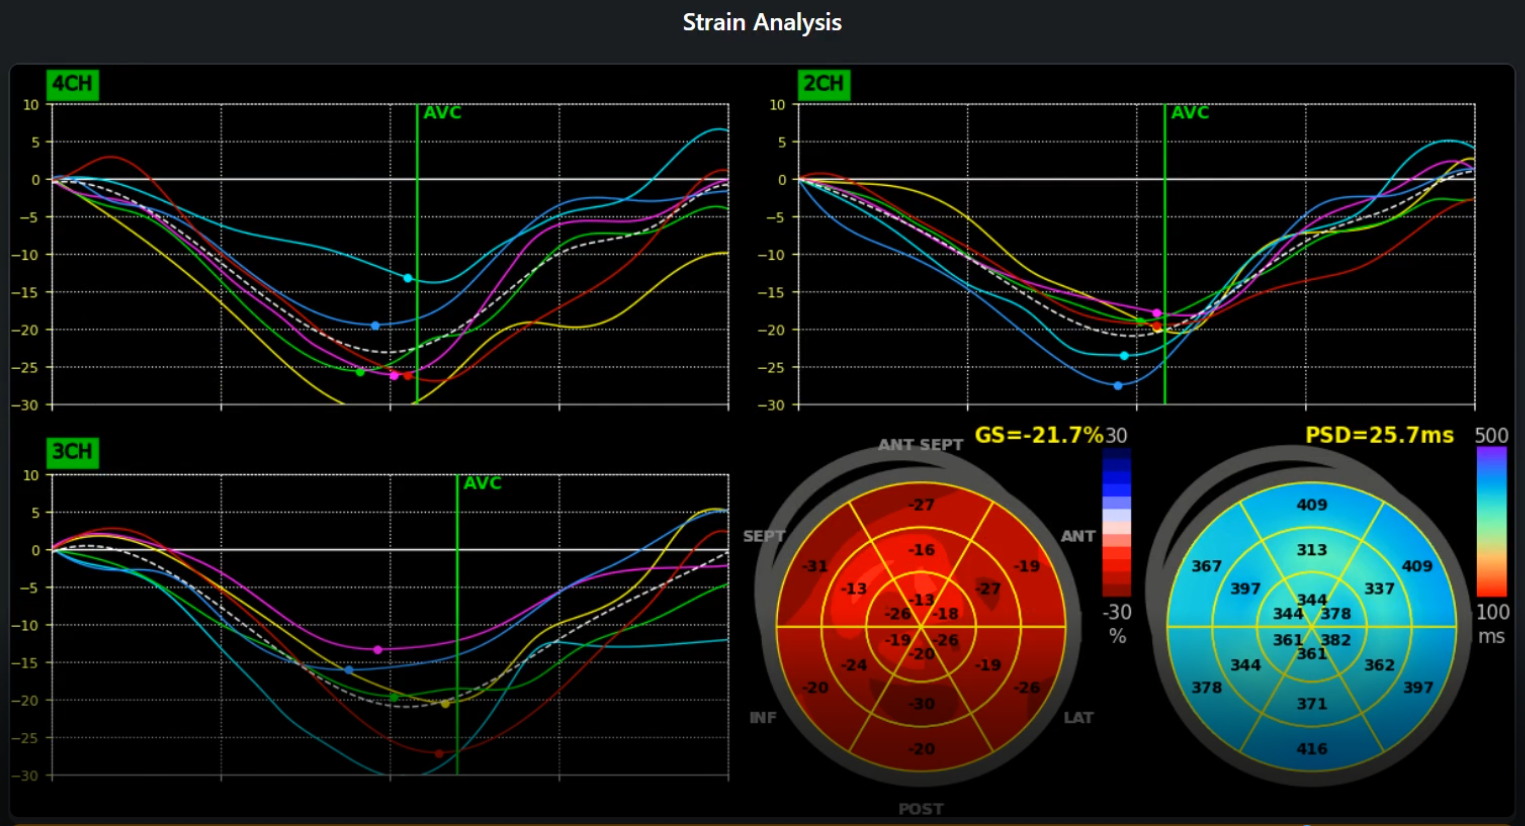Pick the 382 segment in timing bullseye

1335,640
